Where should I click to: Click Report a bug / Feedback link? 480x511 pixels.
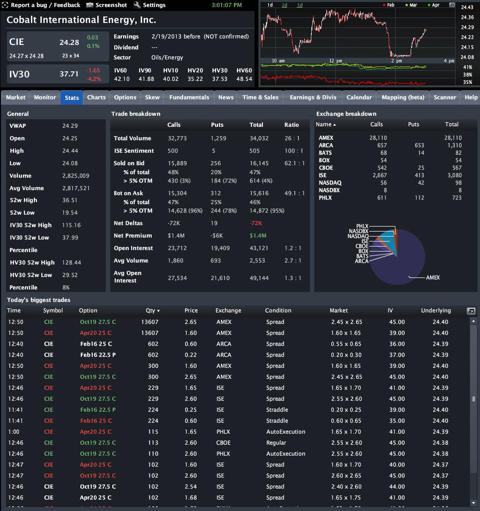point(46,5)
